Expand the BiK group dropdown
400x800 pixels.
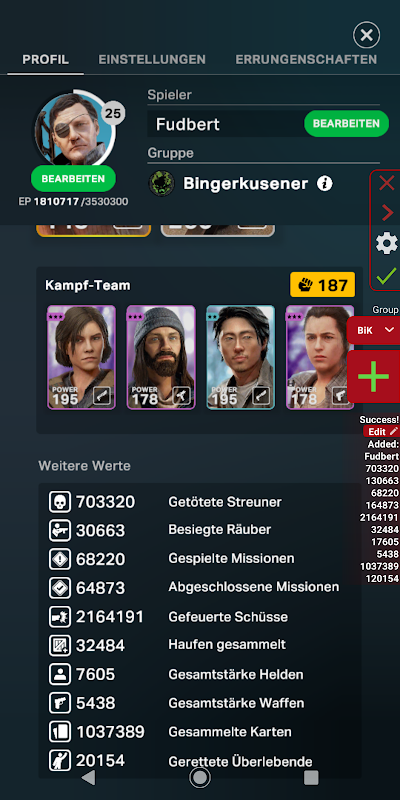pyautogui.click(x=375, y=330)
